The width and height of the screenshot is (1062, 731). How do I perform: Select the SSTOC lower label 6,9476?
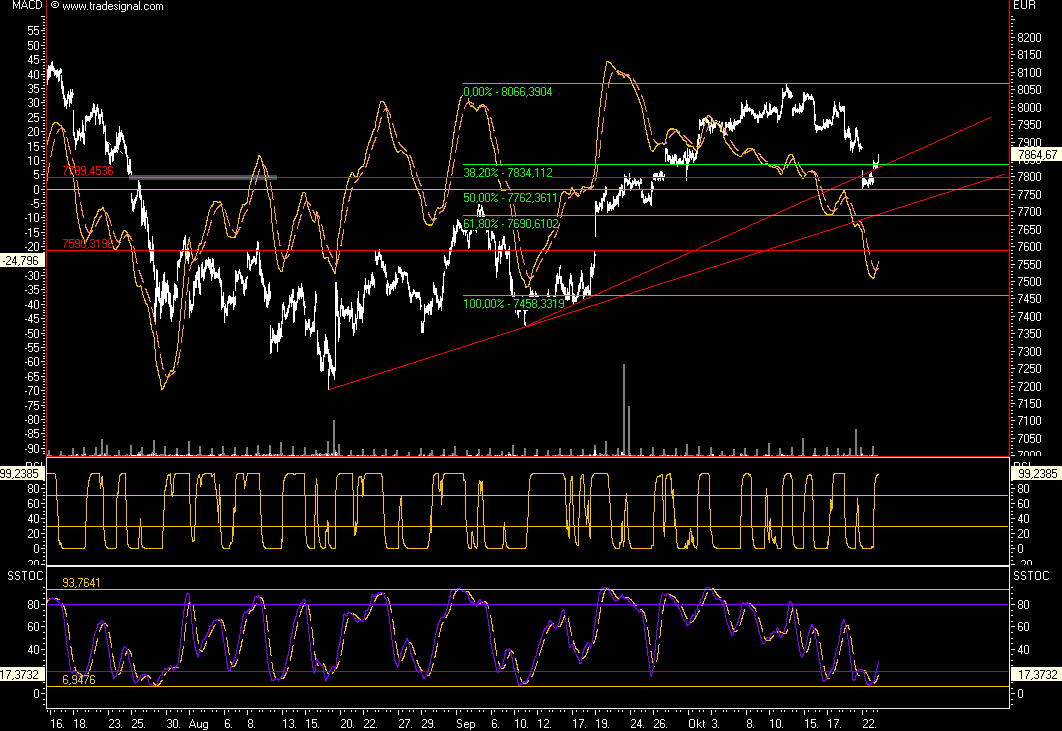[82, 680]
